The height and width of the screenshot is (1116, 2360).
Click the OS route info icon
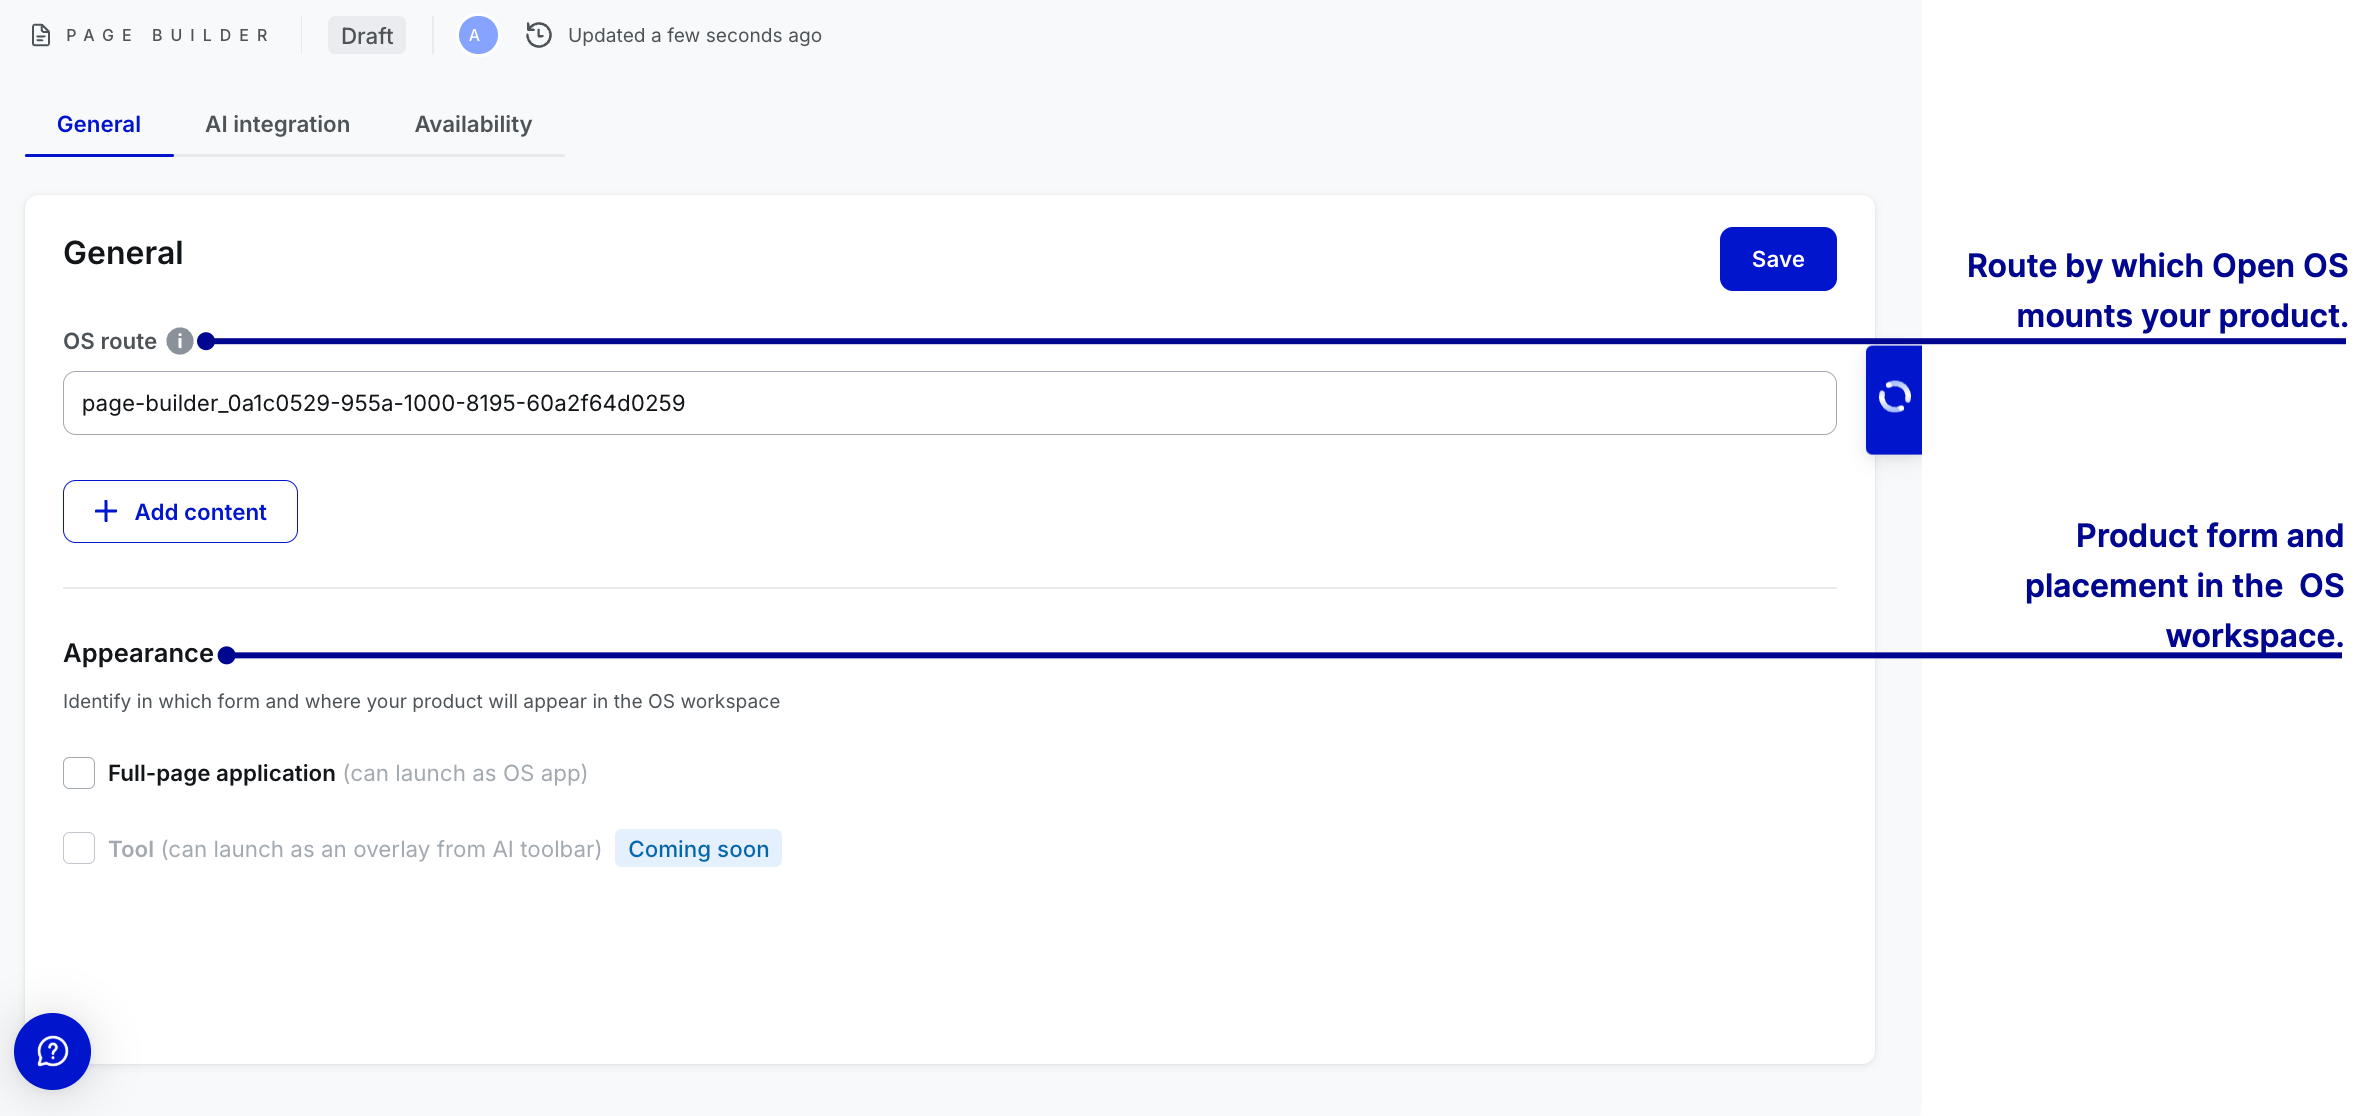coord(179,341)
